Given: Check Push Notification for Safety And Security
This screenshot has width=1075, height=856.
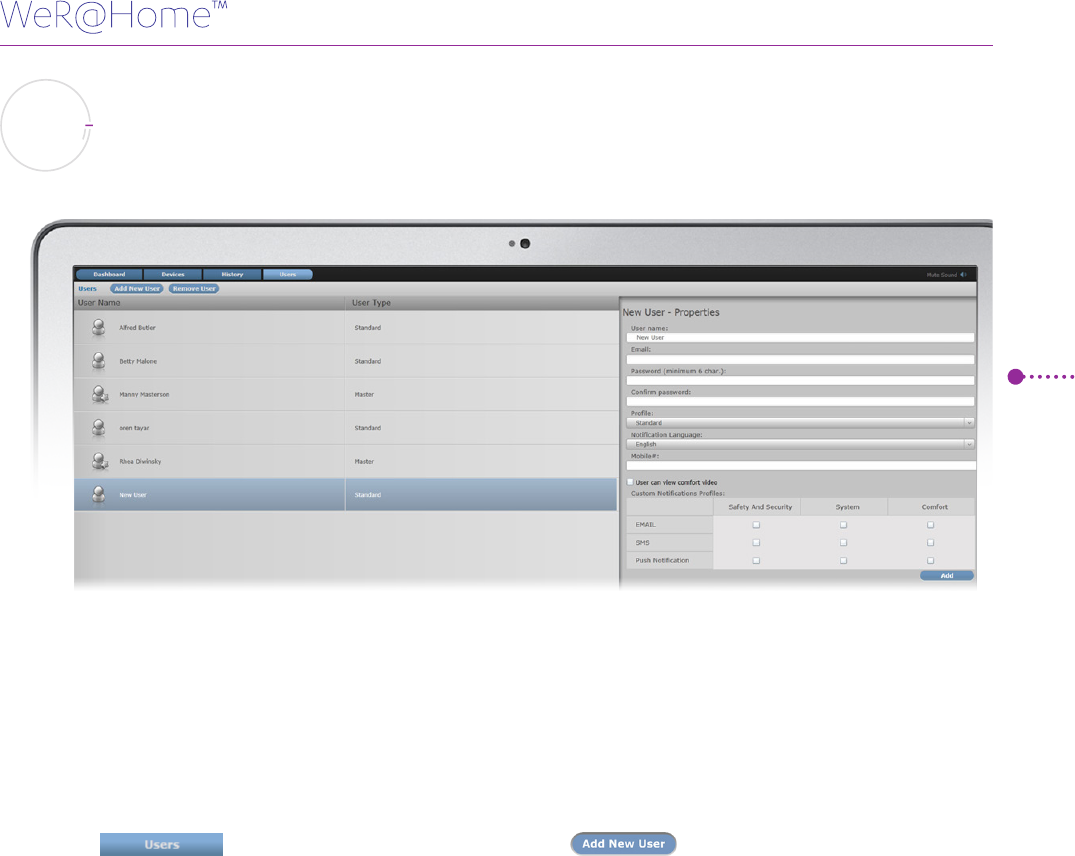Looking at the screenshot, I should pyautogui.click(x=756, y=561).
